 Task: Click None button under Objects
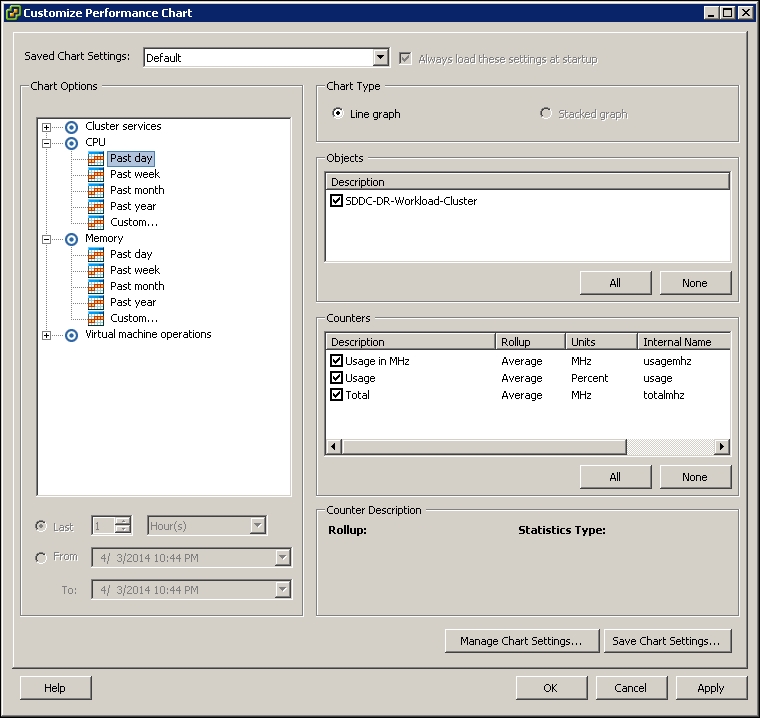pos(695,283)
